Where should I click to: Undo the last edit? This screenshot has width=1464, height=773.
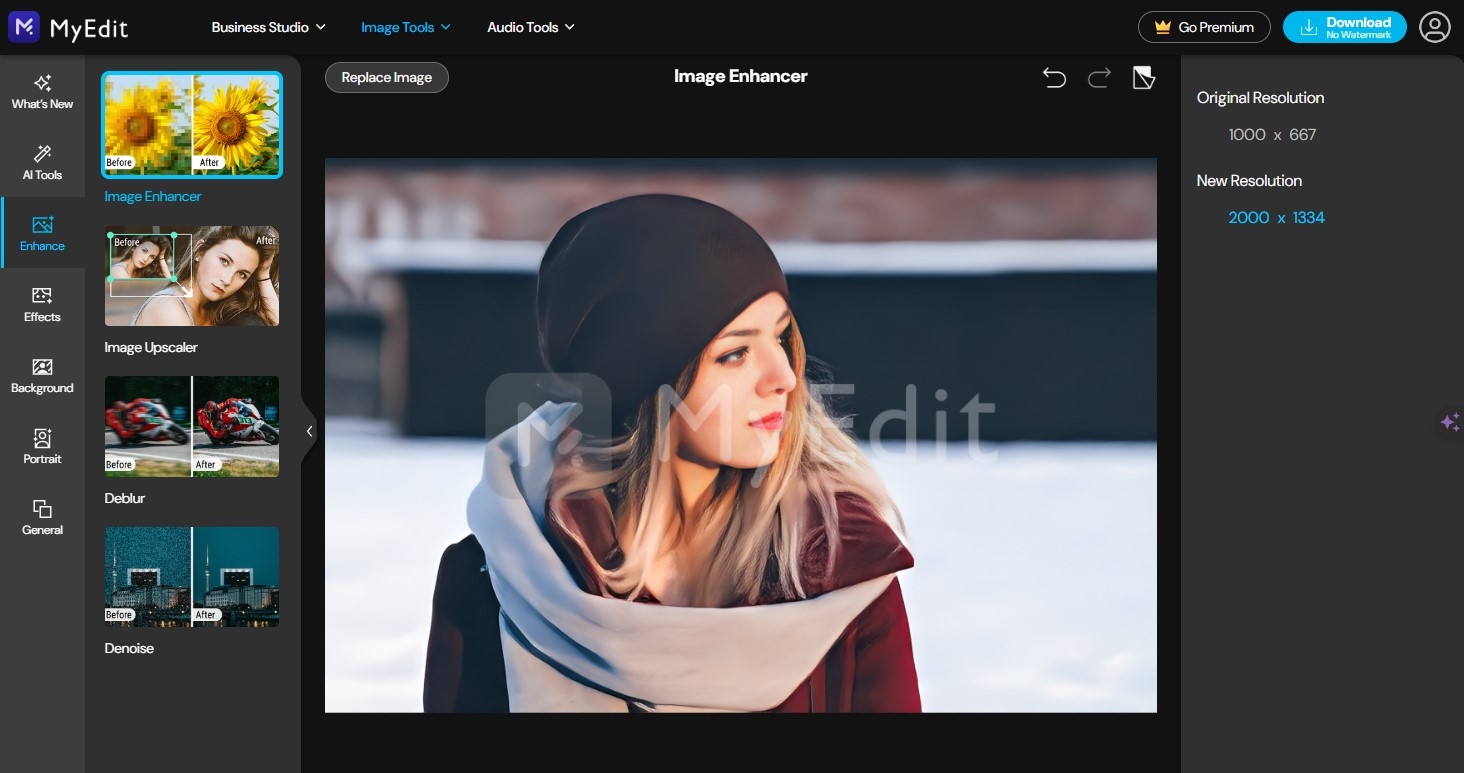point(1054,78)
